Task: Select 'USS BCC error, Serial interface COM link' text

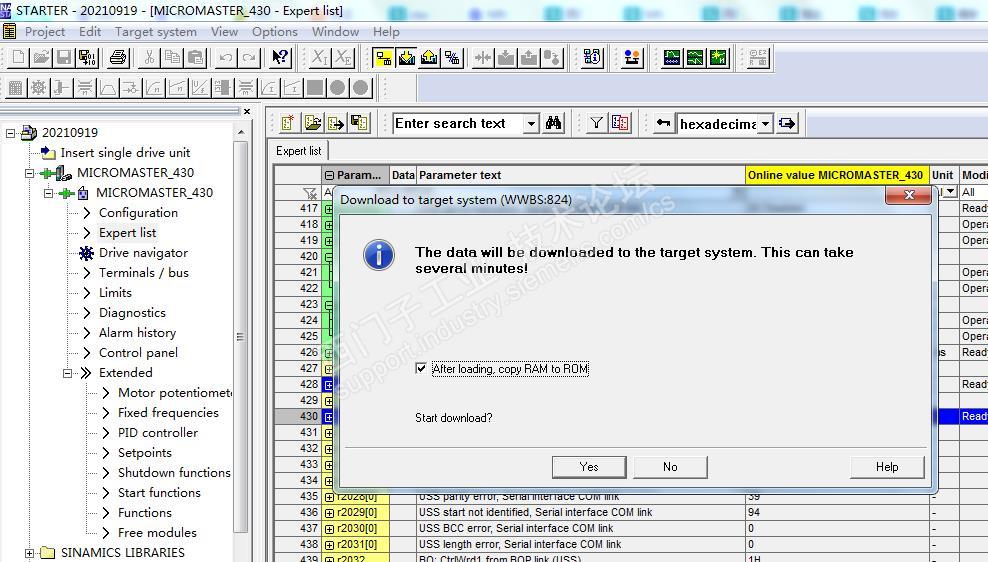Action: click(x=516, y=529)
